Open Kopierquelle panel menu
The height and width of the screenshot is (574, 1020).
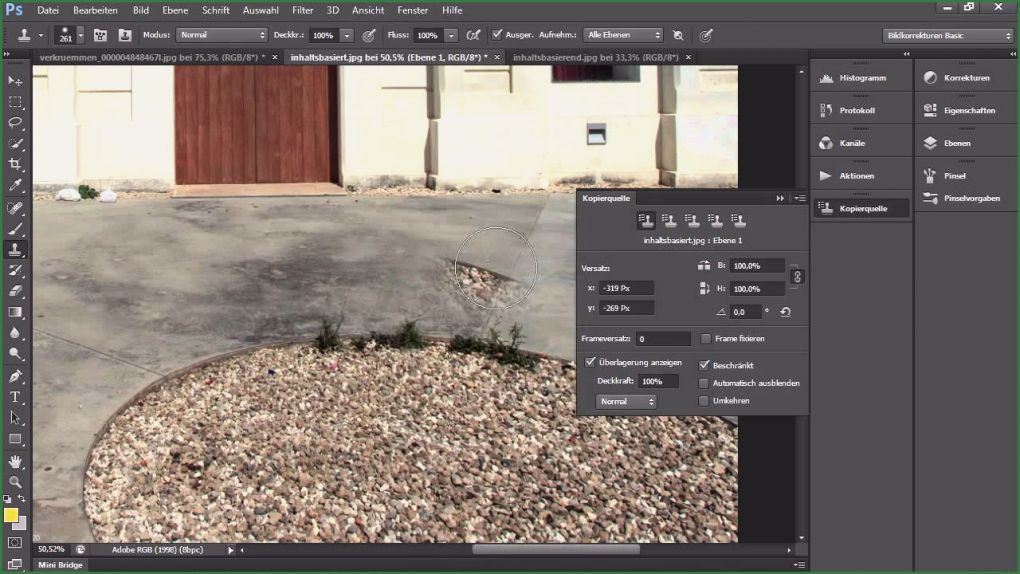coord(800,198)
